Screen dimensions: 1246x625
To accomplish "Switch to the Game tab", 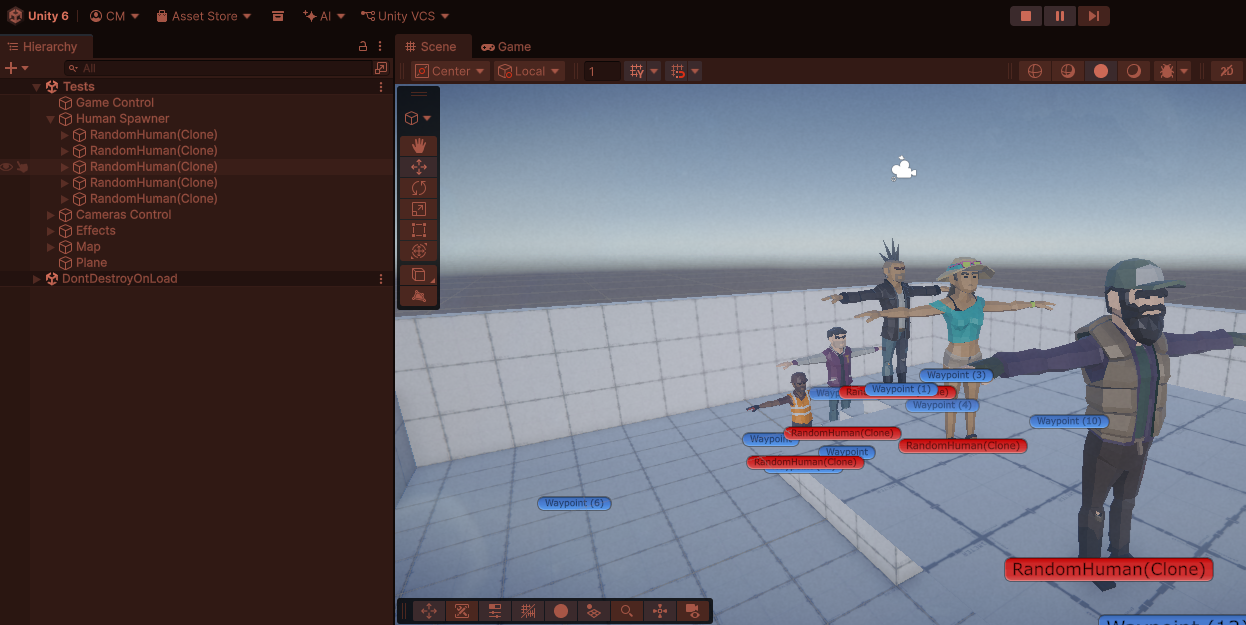I will (506, 47).
